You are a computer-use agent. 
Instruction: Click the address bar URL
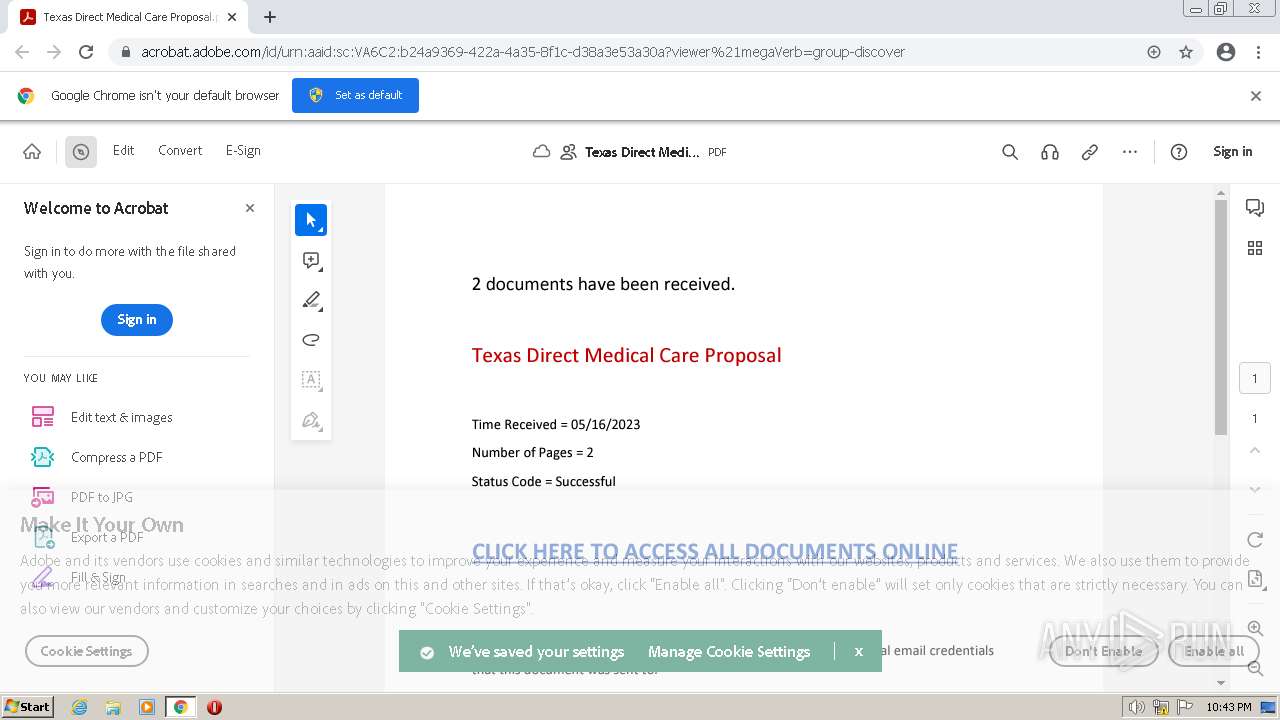(x=522, y=52)
